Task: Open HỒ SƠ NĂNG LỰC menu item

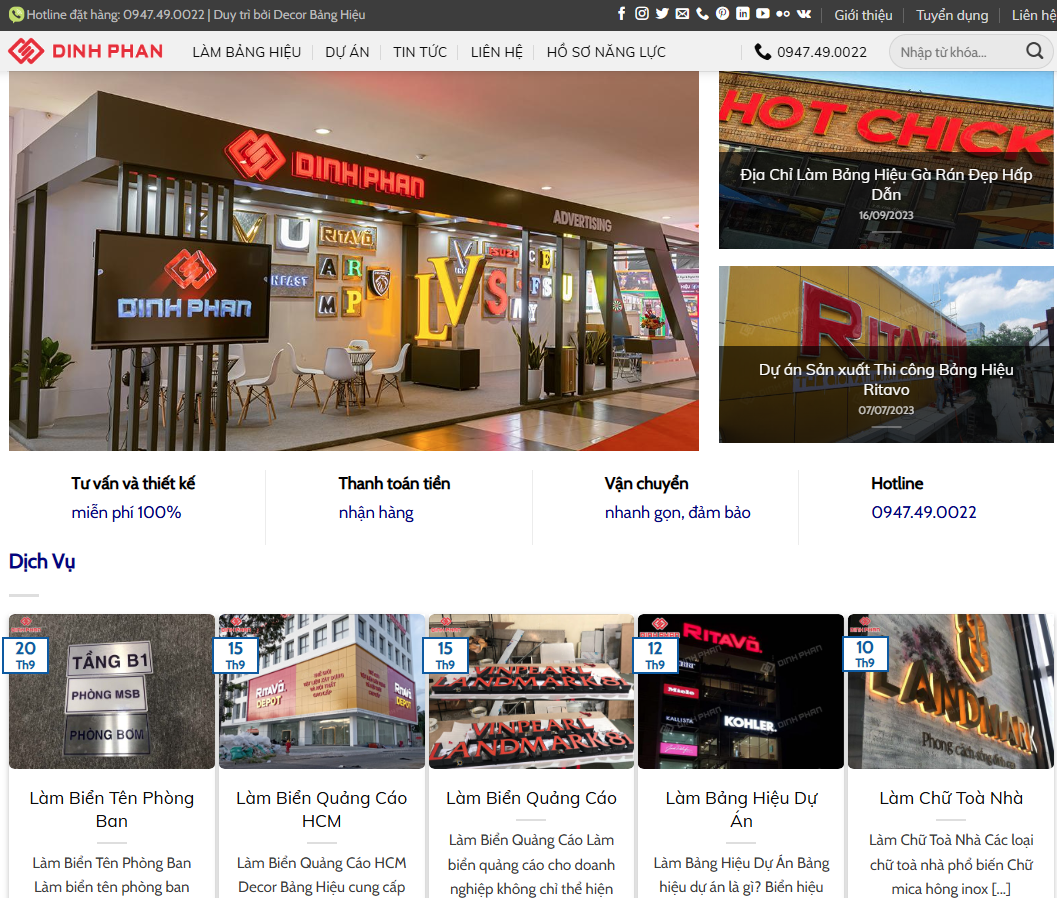Action: 606,52
